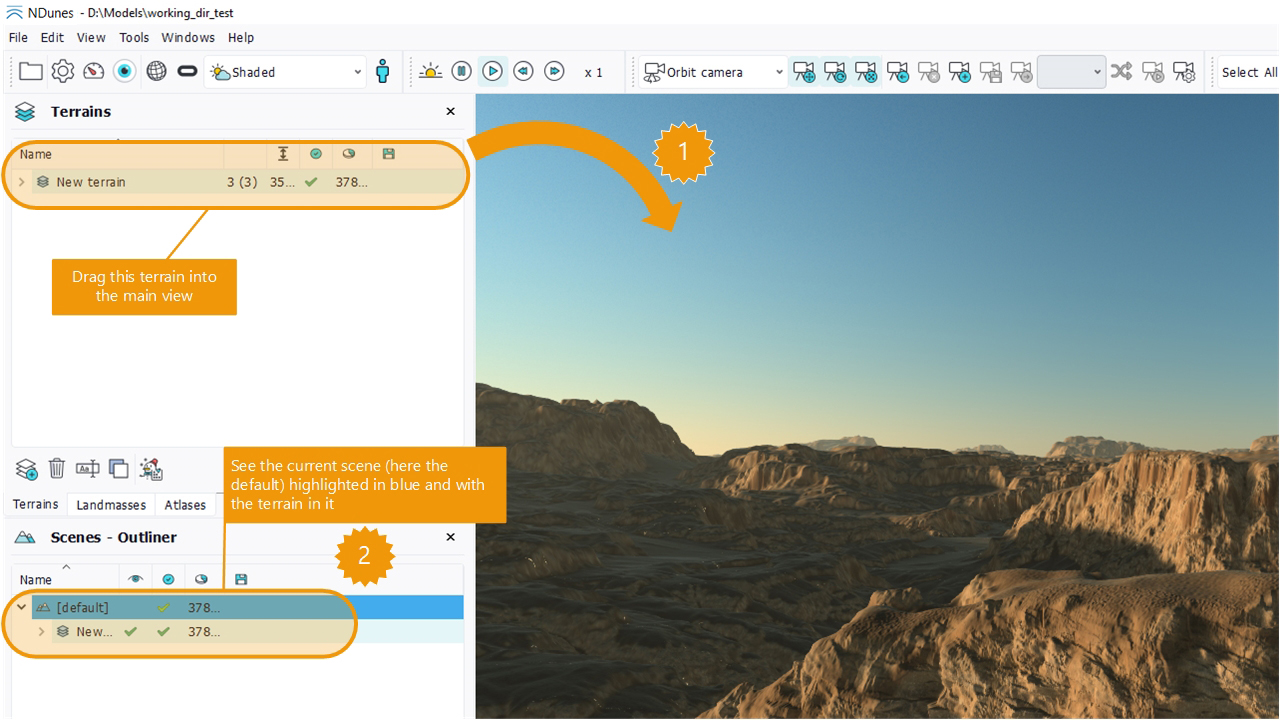Click the blue person avatar icon
This screenshot has width=1280, height=720.
tap(382, 72)
